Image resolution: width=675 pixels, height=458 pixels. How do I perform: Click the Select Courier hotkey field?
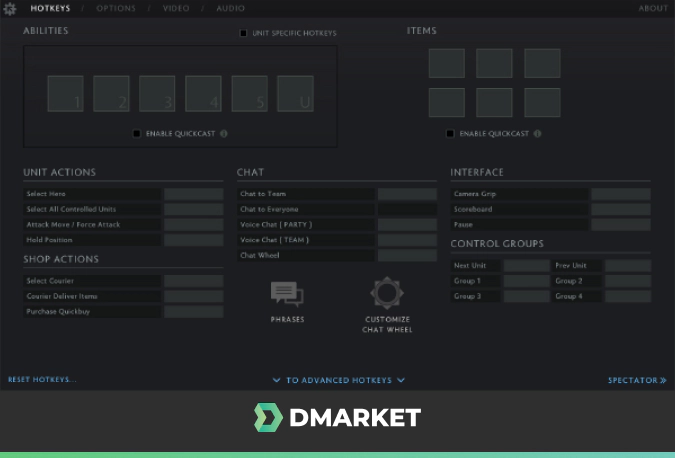[x=194, y=281]
